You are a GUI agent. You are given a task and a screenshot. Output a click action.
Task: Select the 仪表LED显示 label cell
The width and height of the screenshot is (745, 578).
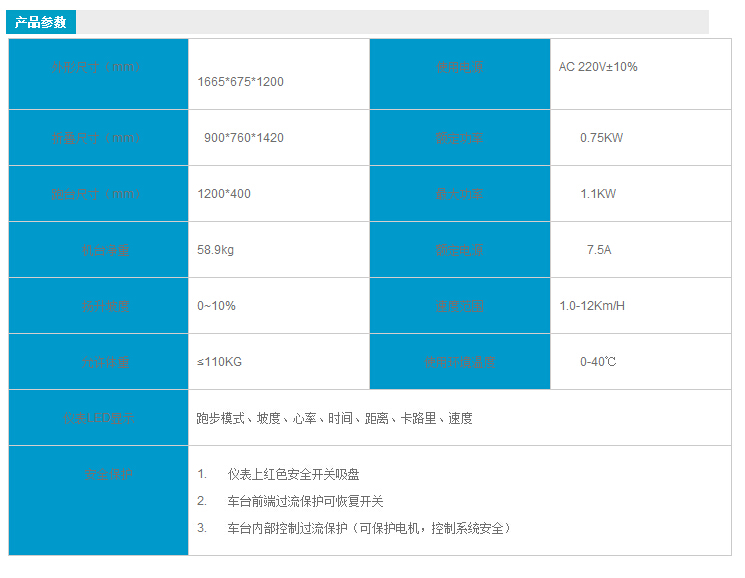pos(98,418)
